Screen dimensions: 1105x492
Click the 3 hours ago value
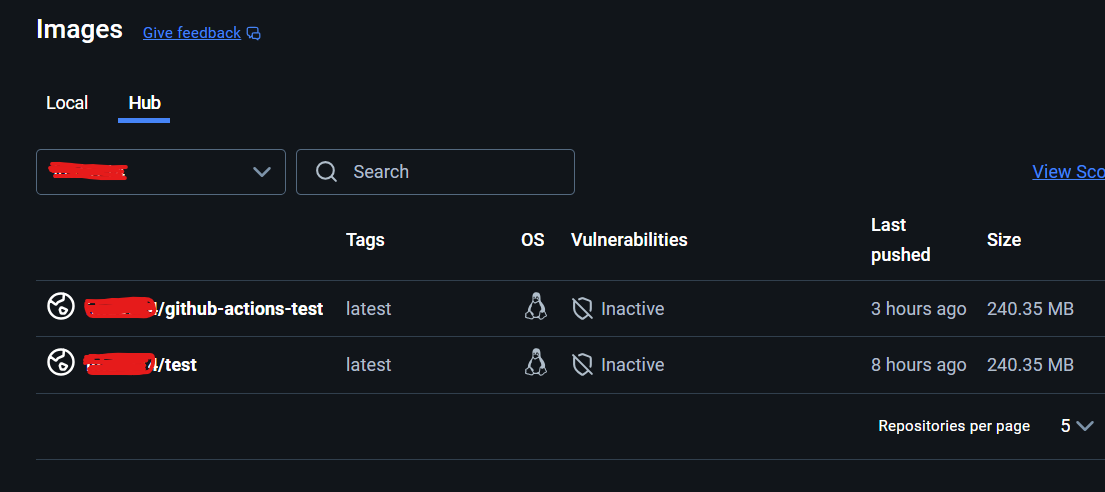[918, 309]
